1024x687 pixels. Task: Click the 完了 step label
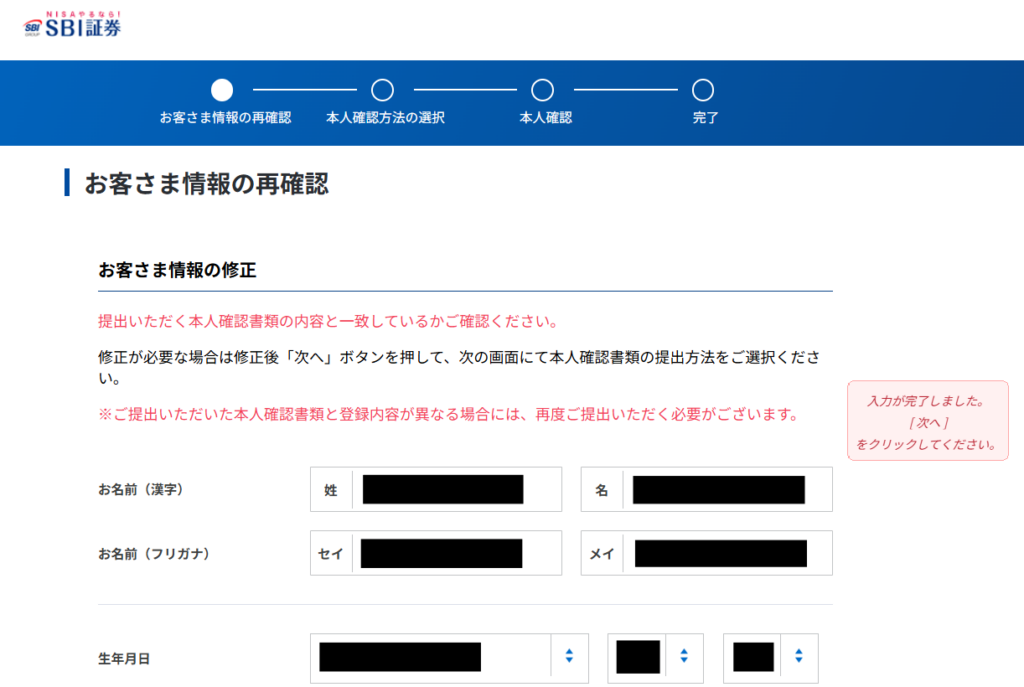click(x=705, y=118)
